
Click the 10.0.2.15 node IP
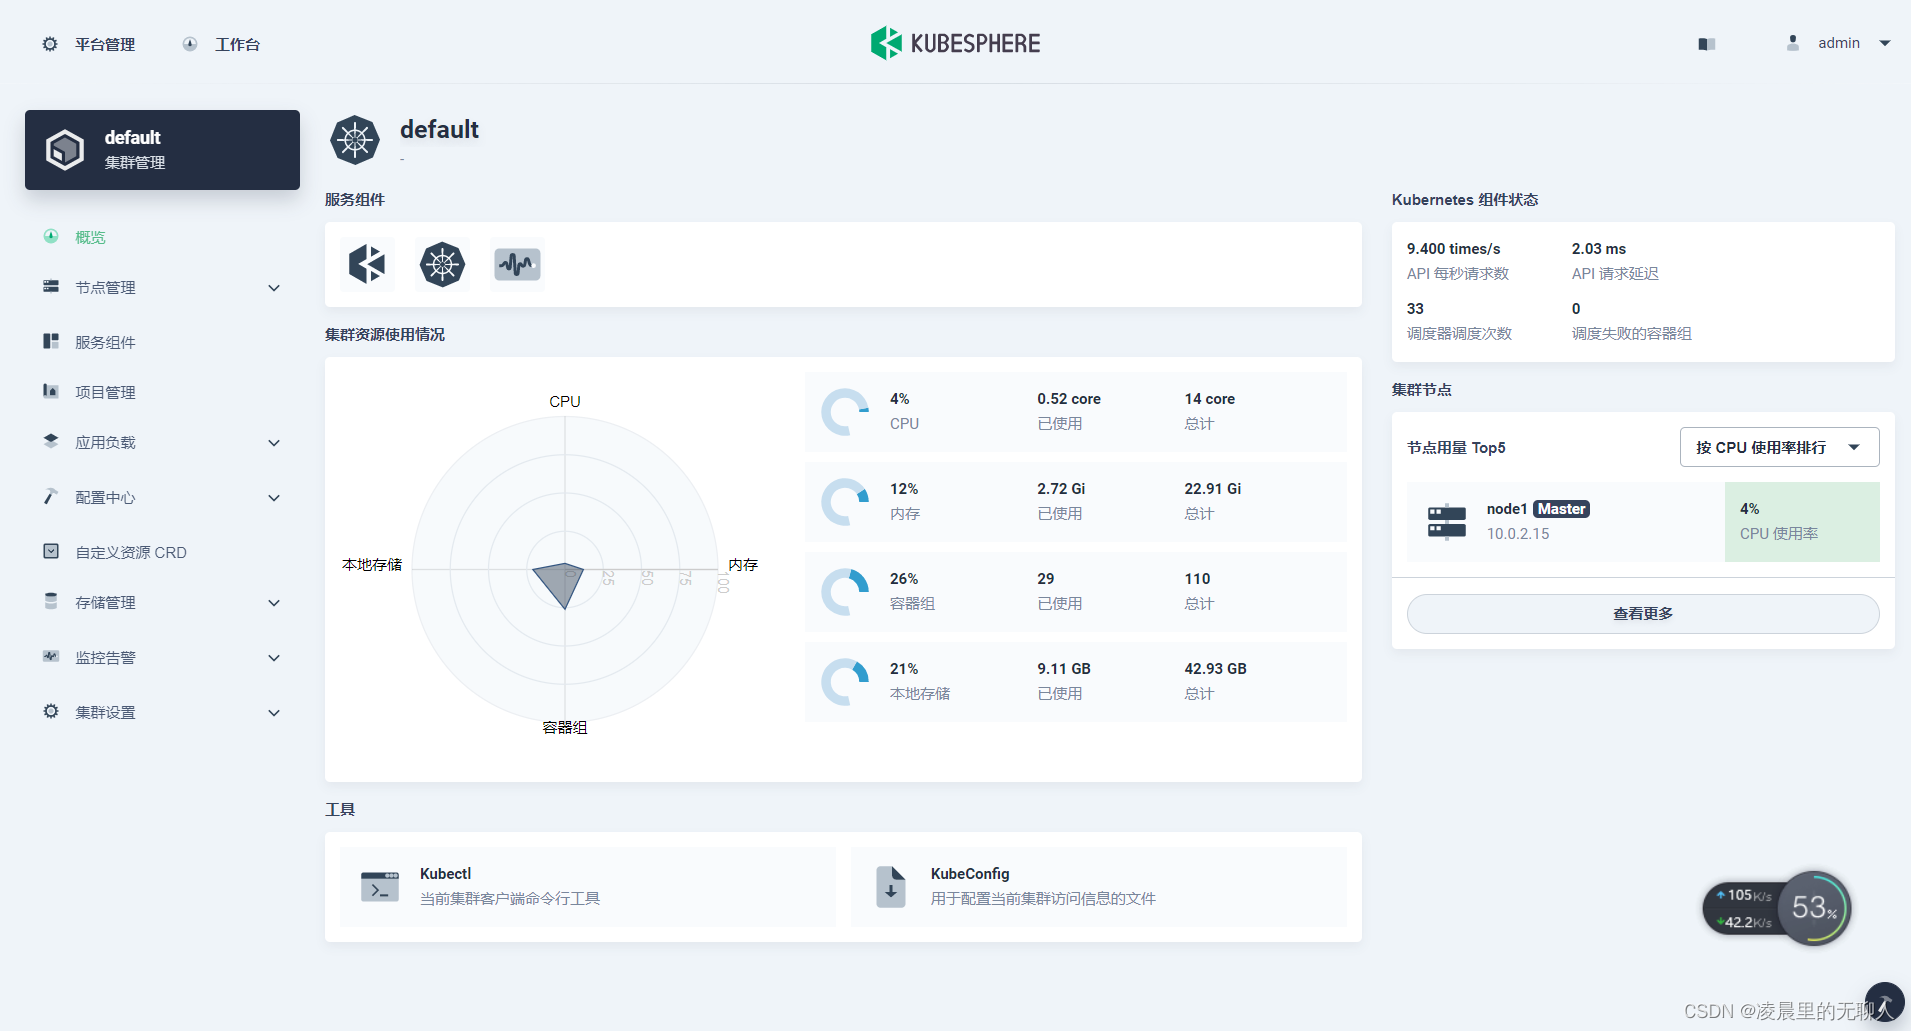point(1518,534)
